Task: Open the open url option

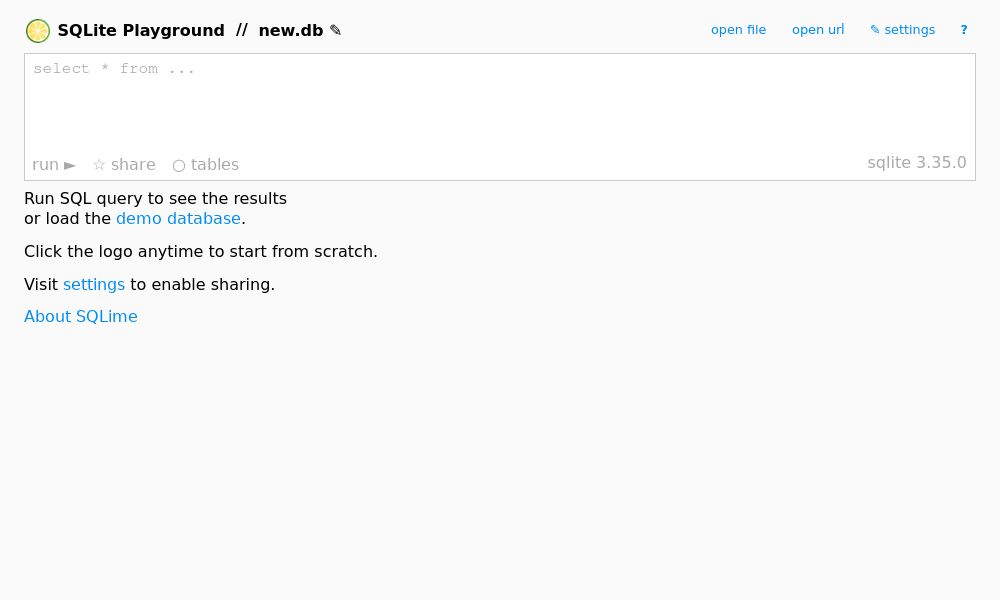Action: click(x=817, y=30)
